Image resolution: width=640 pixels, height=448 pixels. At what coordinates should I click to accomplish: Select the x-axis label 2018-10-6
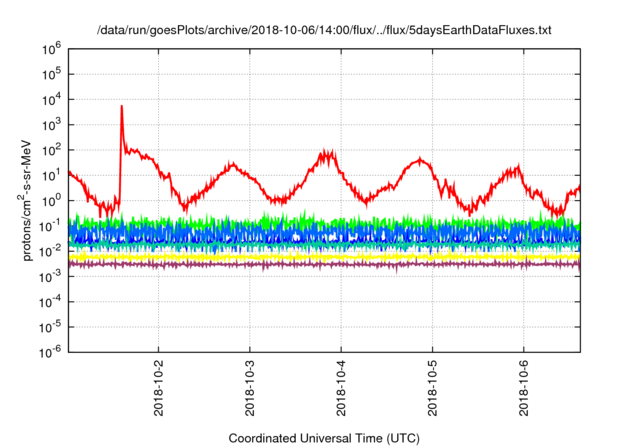[x=524, y=388]
